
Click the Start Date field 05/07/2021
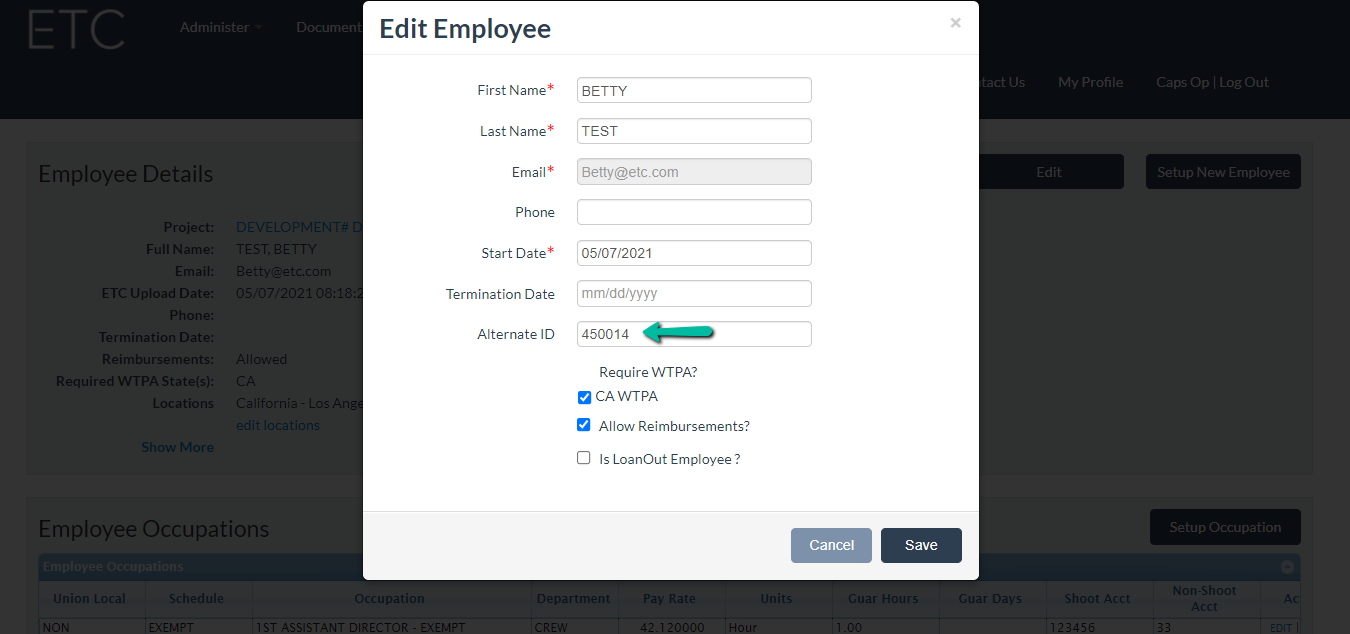694,253
